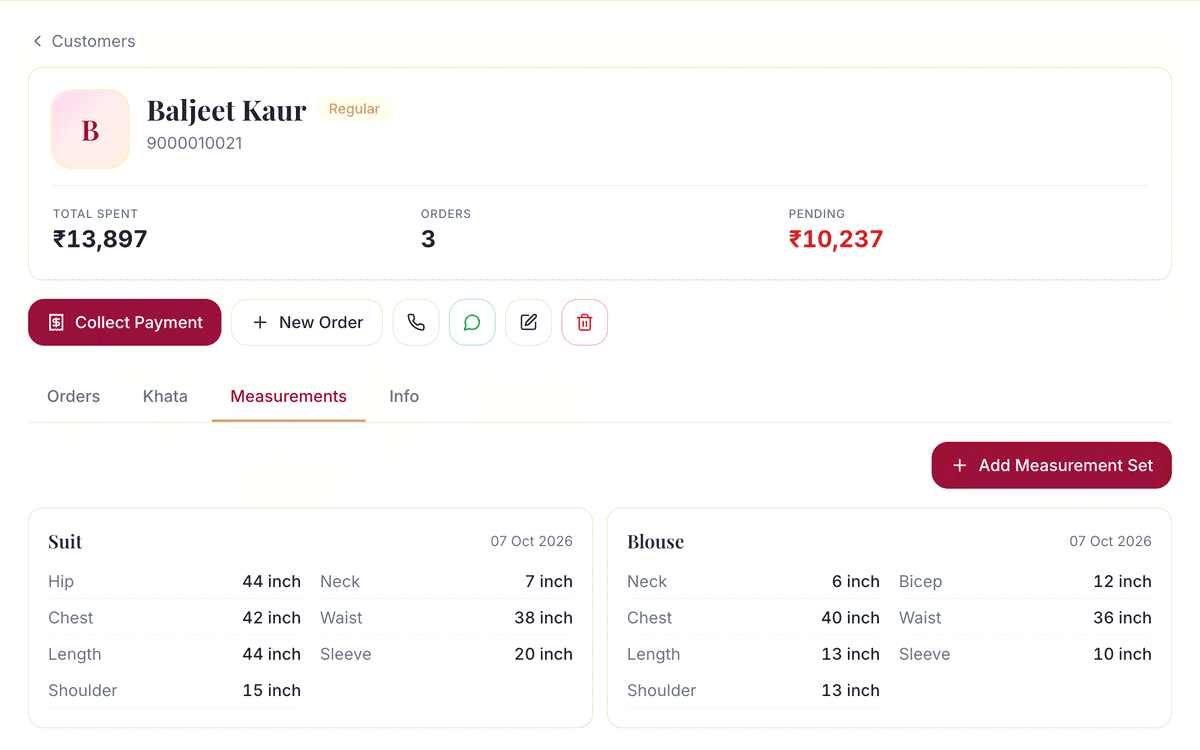Open the Info tab
Screen dimensions: 1200x750
click(404, 396)
